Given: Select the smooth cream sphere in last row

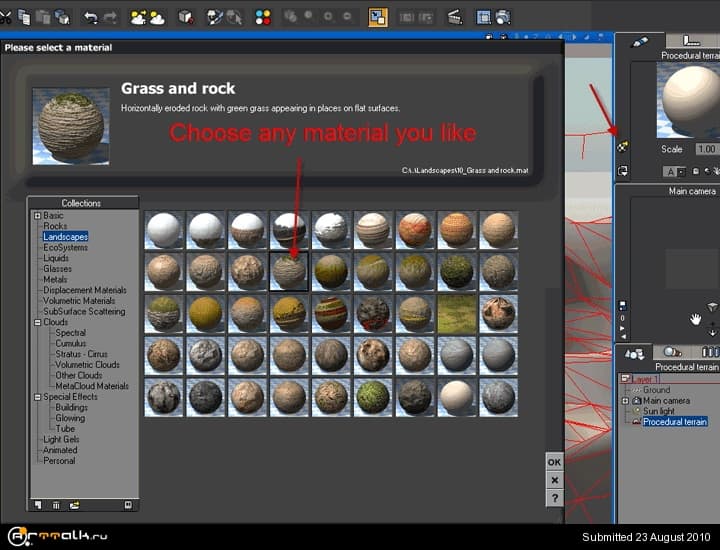Looking at the screenshot, I should [456, 398].
